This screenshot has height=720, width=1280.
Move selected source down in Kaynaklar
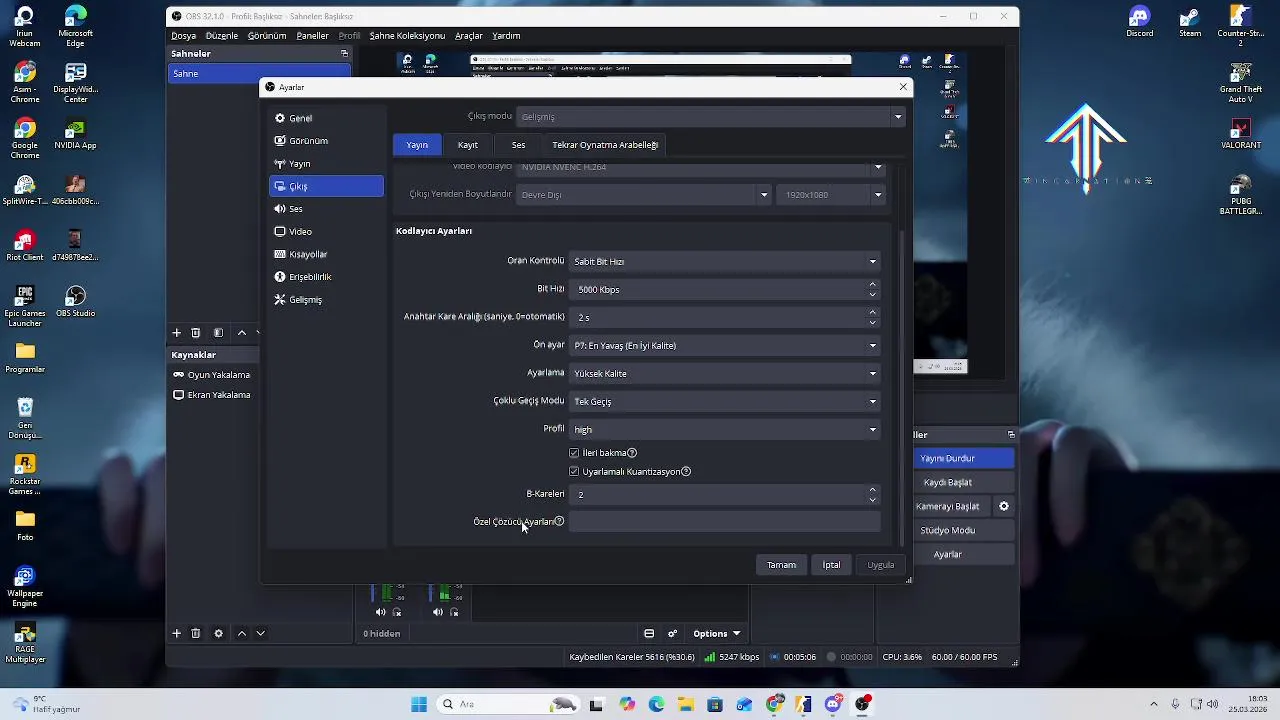coord(260,633)
